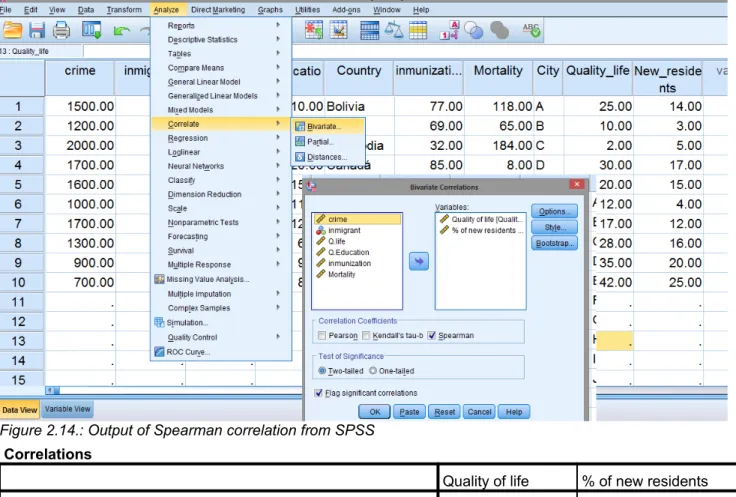Image resolution: width=736 pixels, height=497 pixels.
Task: Click the Use Variable Sets circles icon
Action: 474,31
